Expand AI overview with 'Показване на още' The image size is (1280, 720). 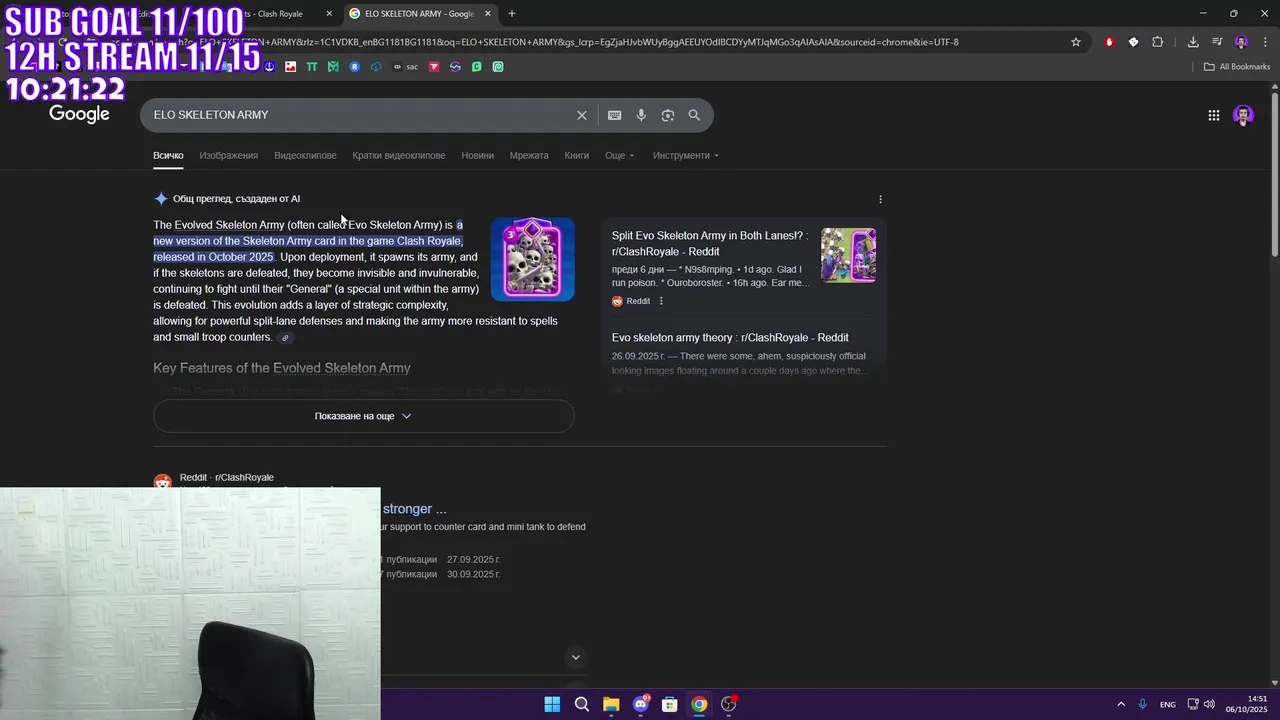(363, 416)
